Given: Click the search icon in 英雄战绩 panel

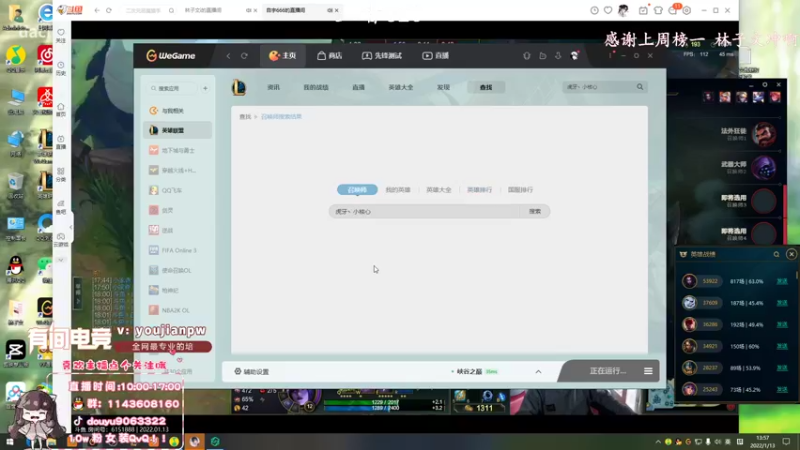Looking at the screenshot, I should [x=777, y=254].
